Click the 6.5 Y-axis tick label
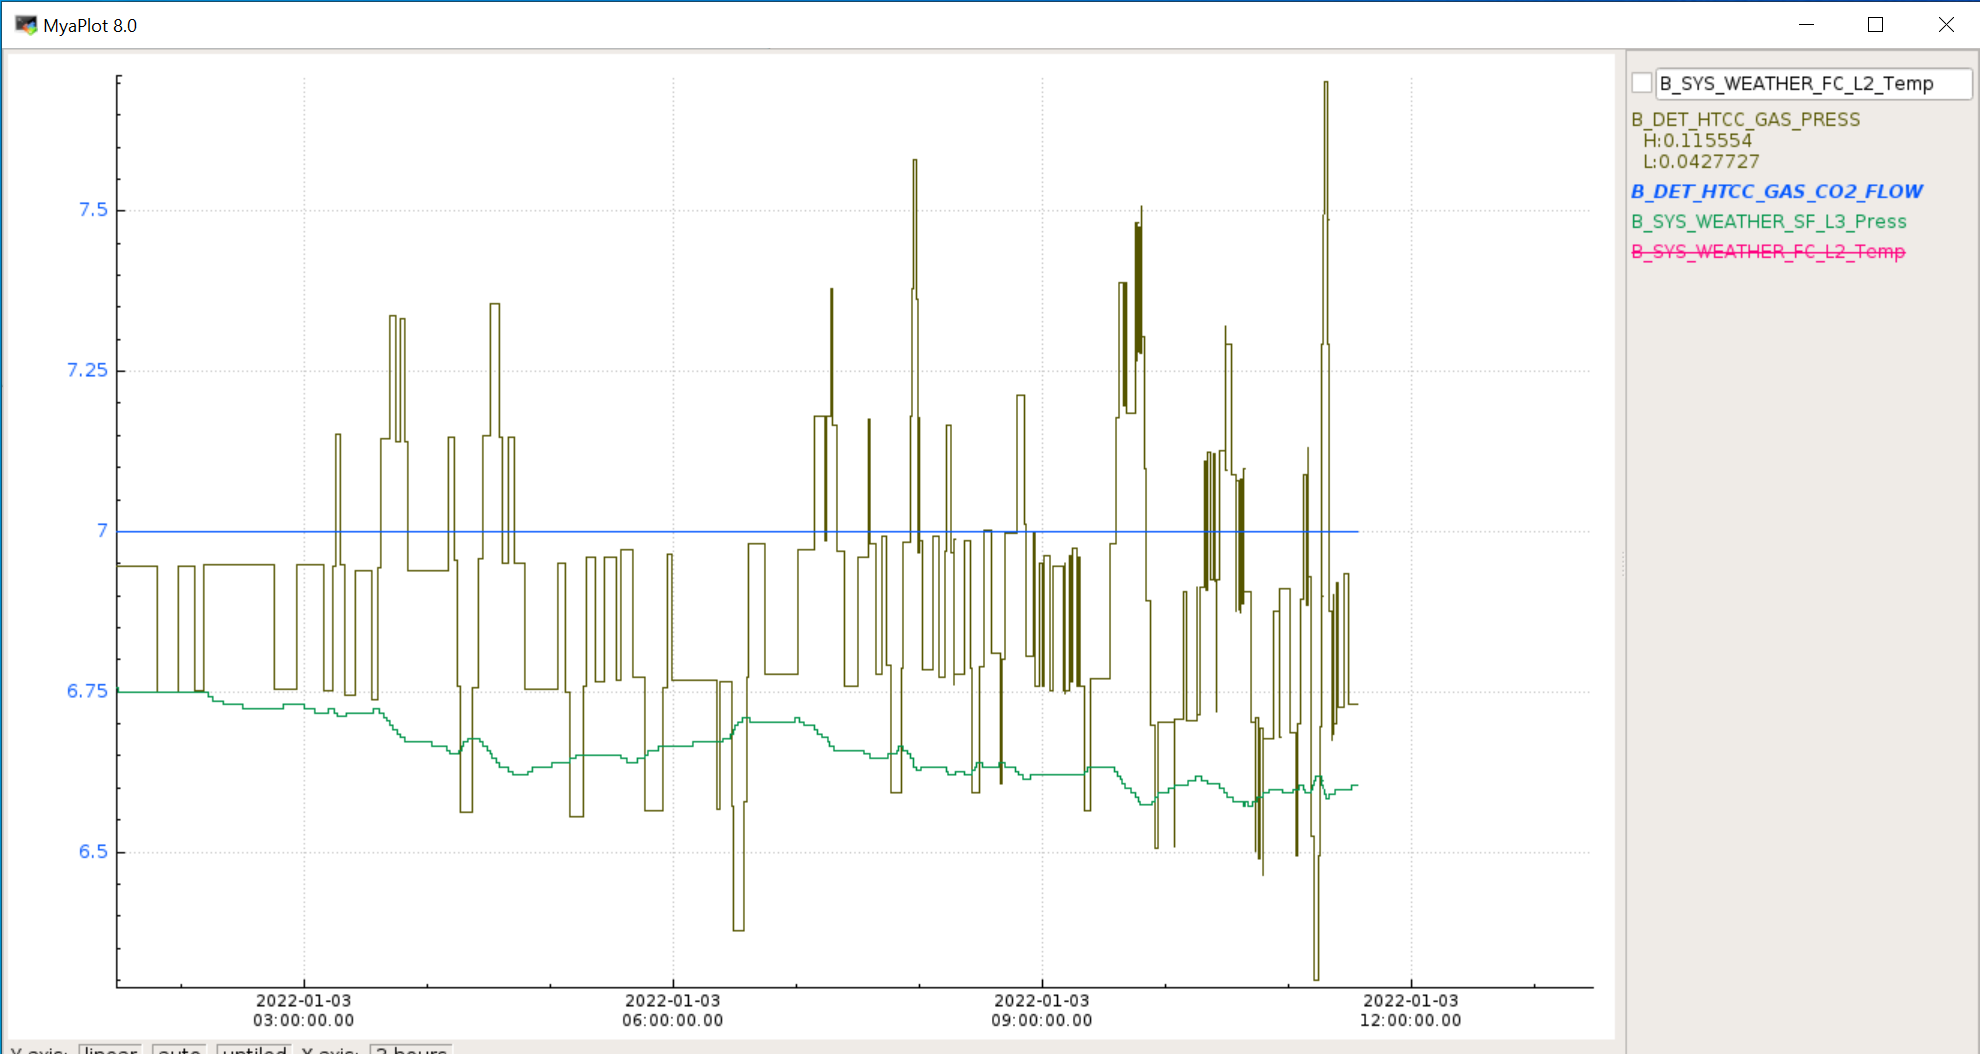The image size is (1980, 1054). pos(93,852)
